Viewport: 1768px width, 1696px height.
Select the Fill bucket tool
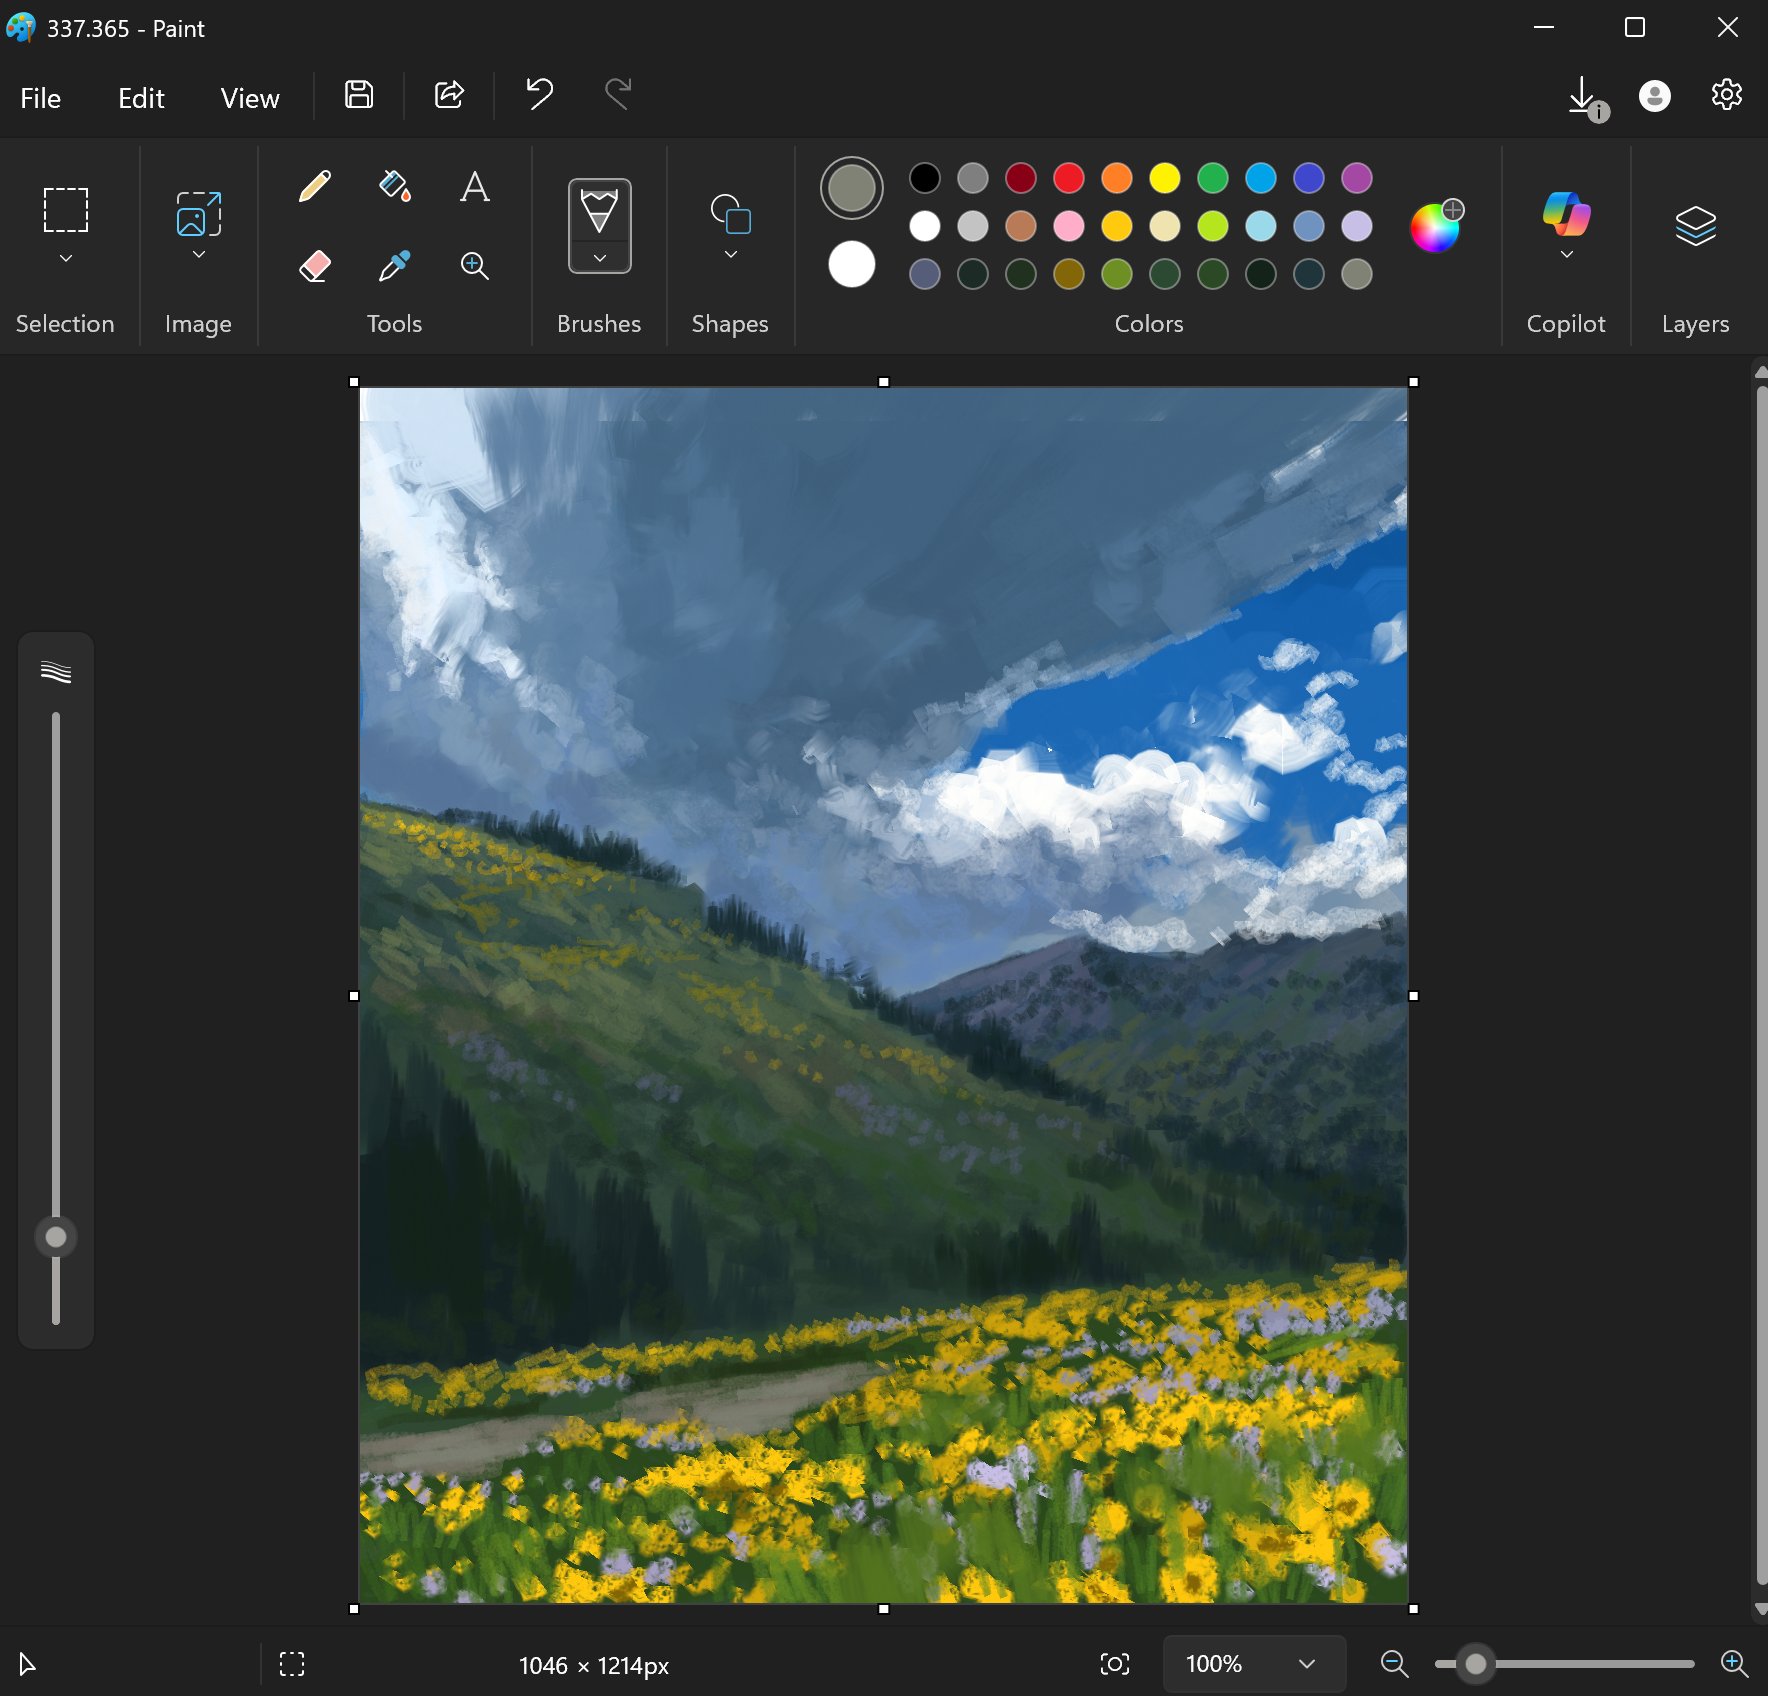[x=395, y=186]
